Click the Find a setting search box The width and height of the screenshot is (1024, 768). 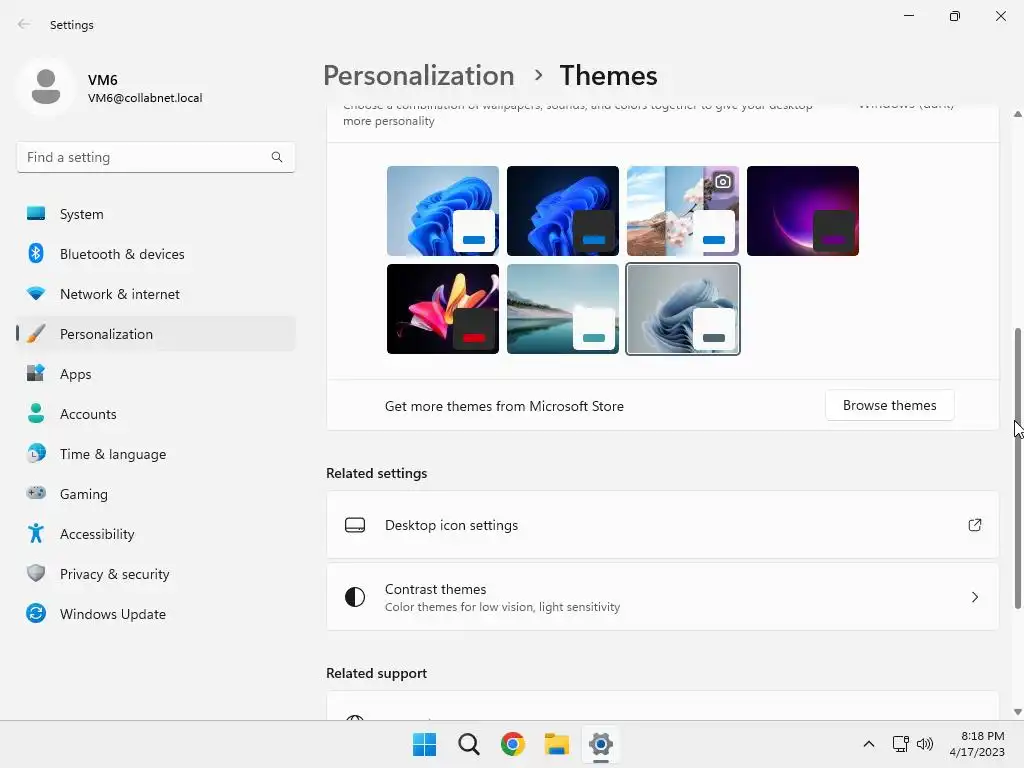(x=155, y=157)
